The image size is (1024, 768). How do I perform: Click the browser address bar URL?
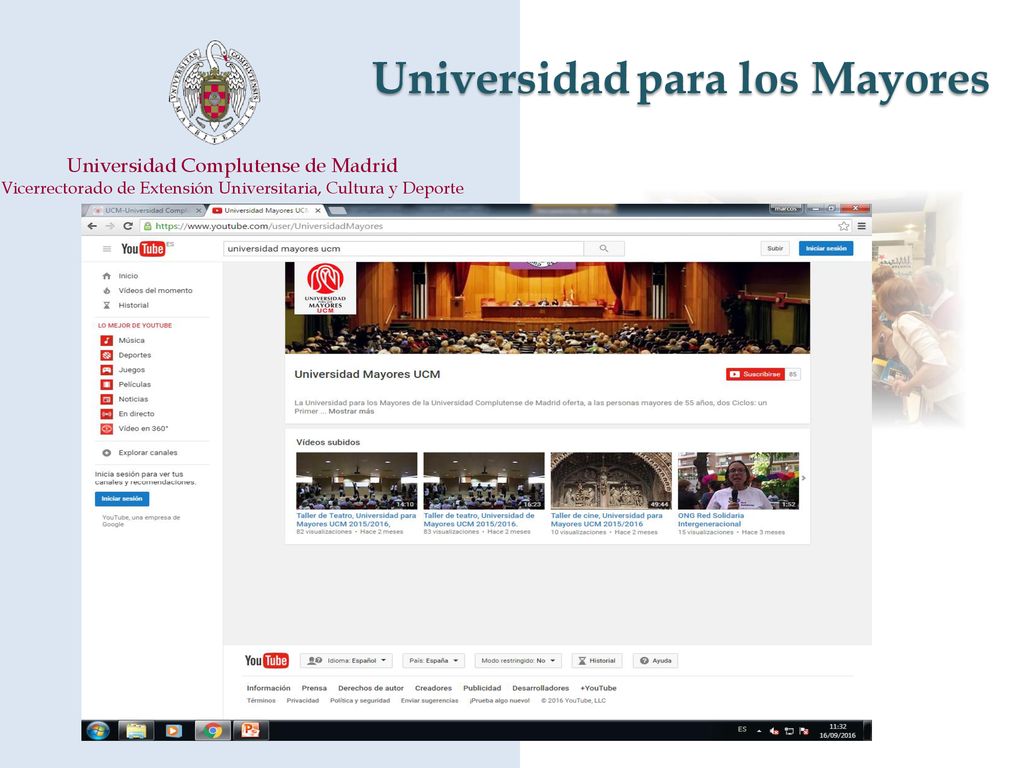coord(269,226)
